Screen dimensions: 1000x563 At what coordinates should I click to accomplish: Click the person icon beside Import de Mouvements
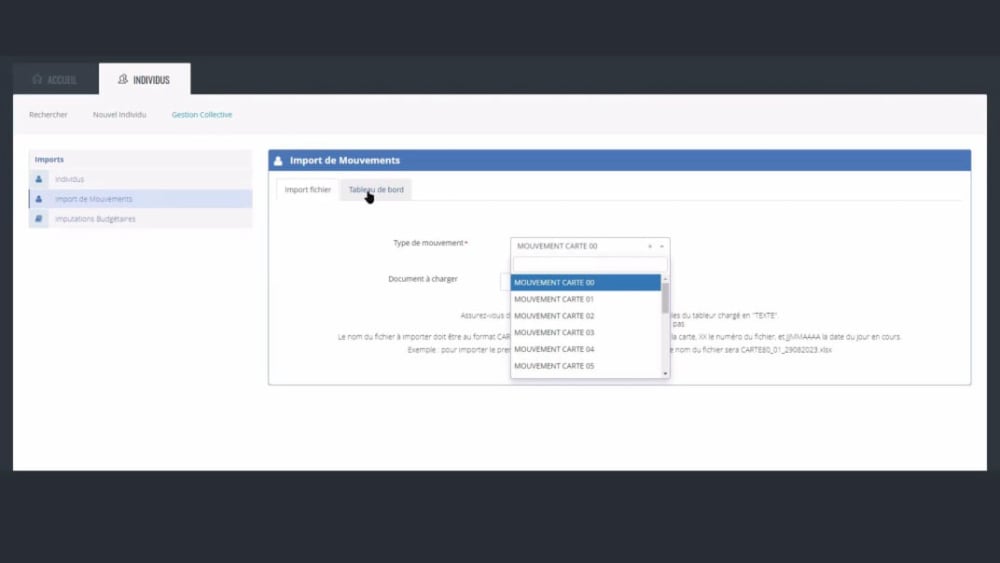[39, 199]
